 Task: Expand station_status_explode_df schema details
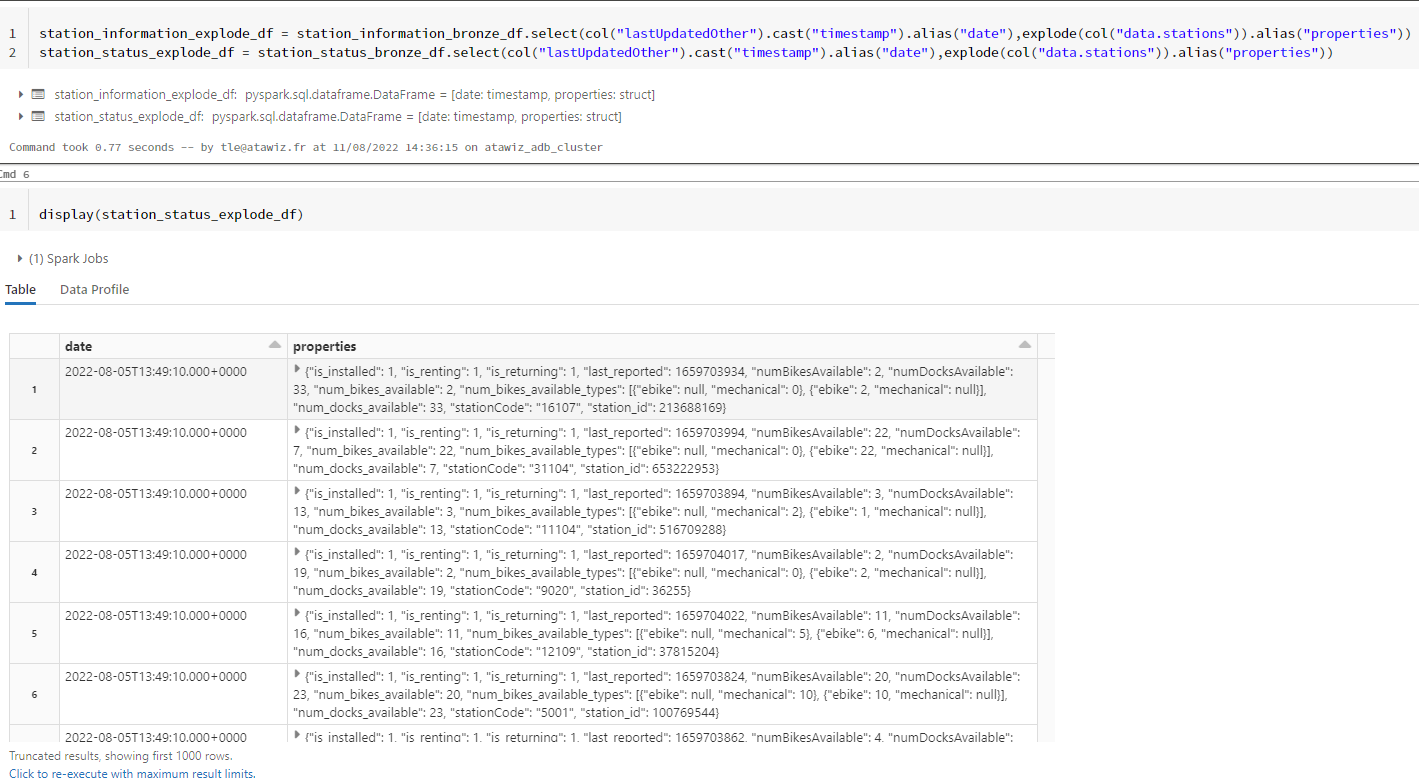(x=21, y=117)
